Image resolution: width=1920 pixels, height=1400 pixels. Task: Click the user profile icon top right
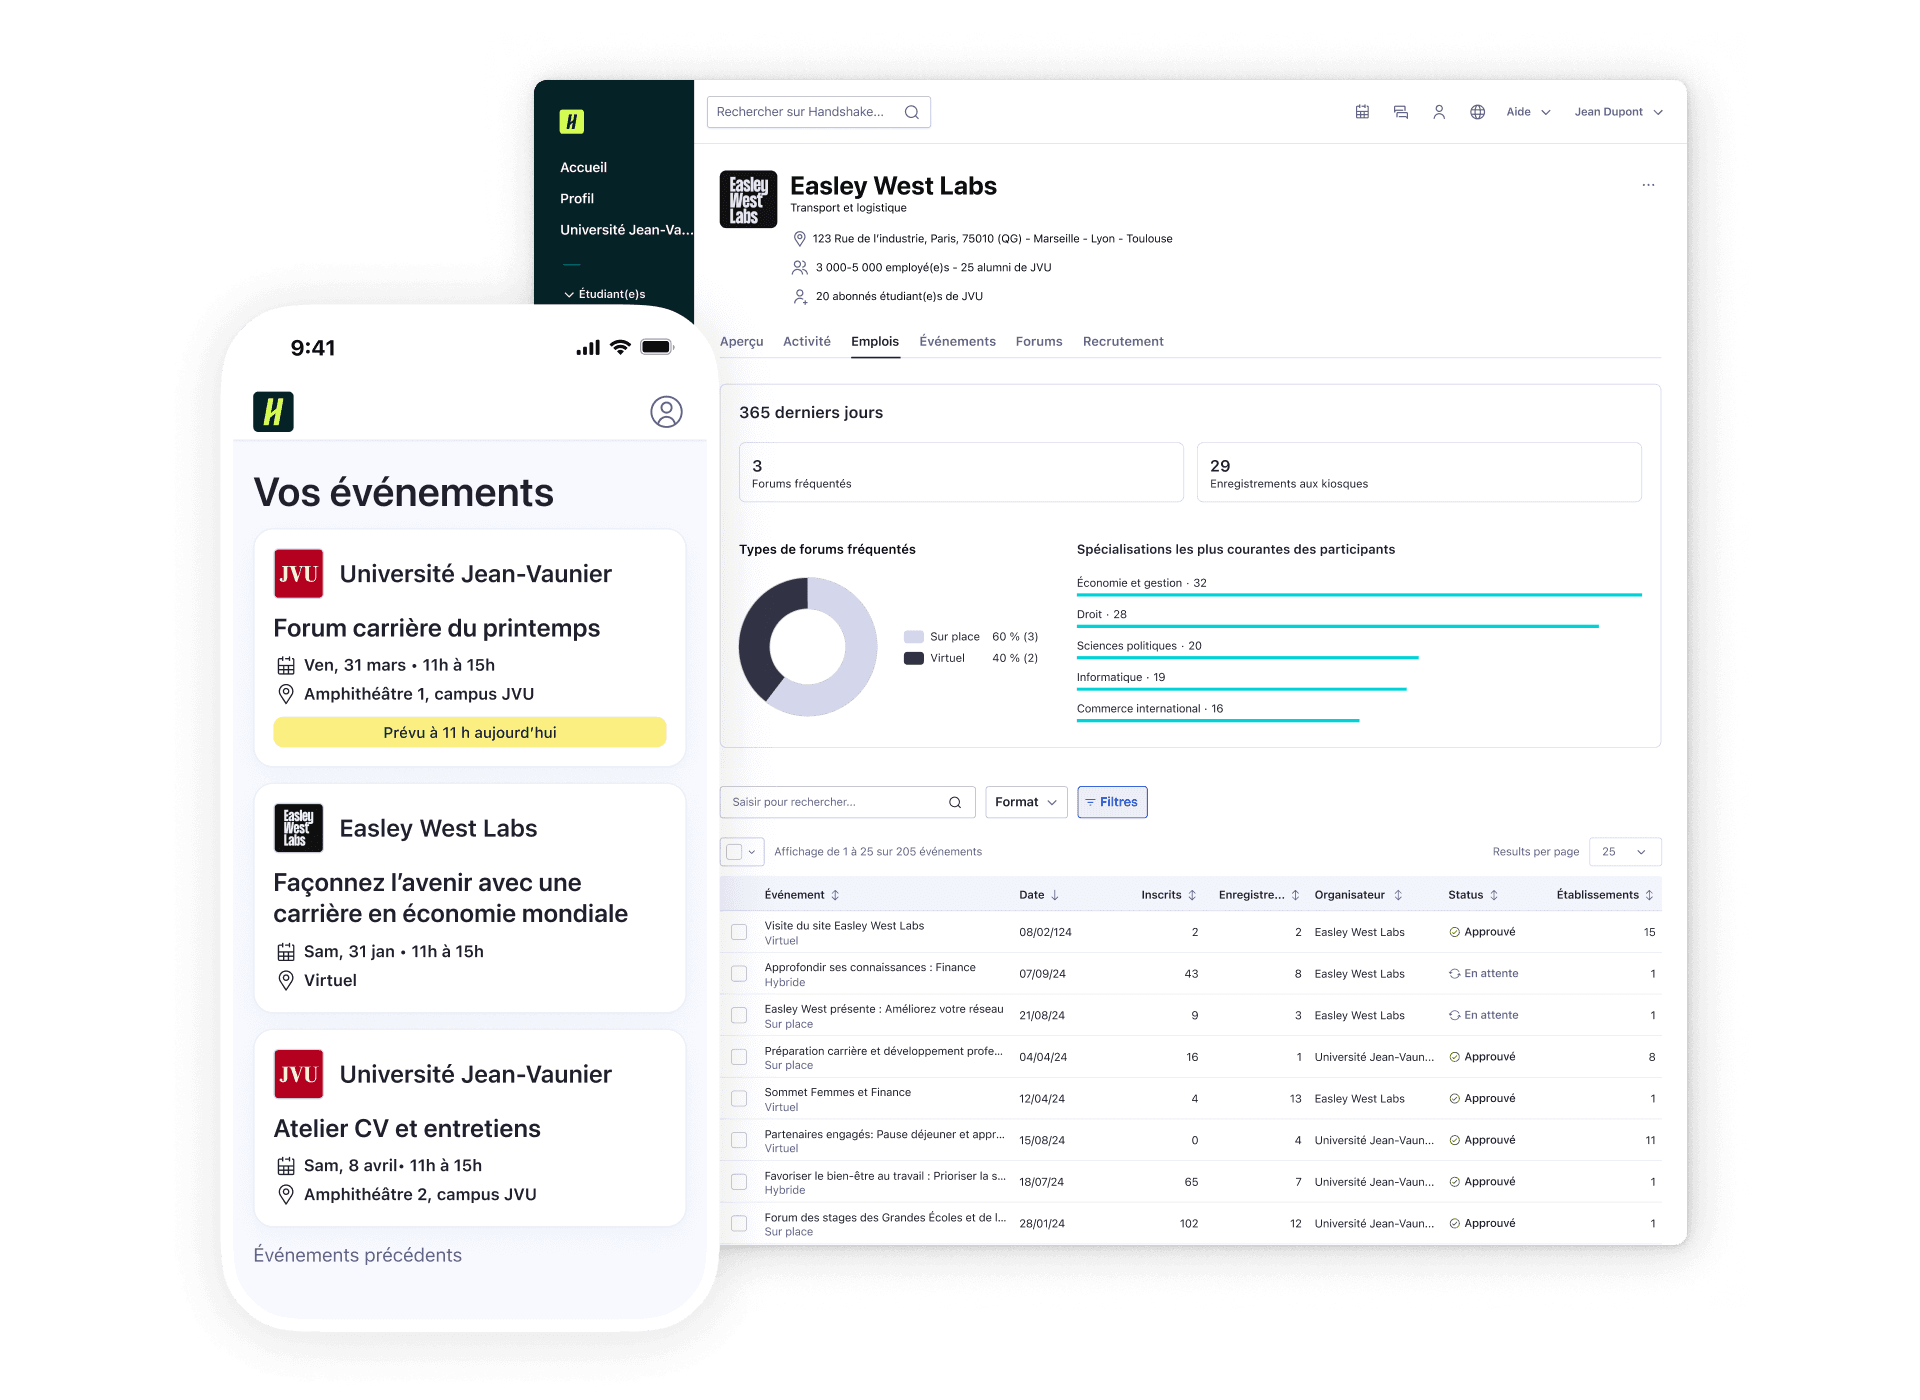(1439, 112)
